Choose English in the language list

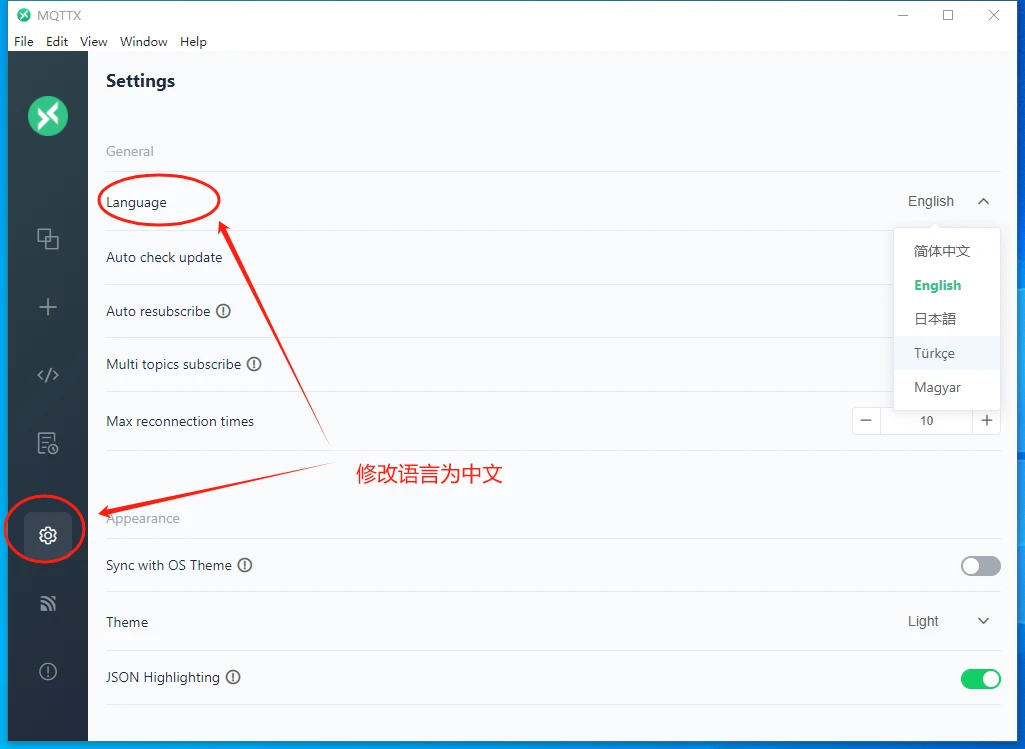coord(947,285)
